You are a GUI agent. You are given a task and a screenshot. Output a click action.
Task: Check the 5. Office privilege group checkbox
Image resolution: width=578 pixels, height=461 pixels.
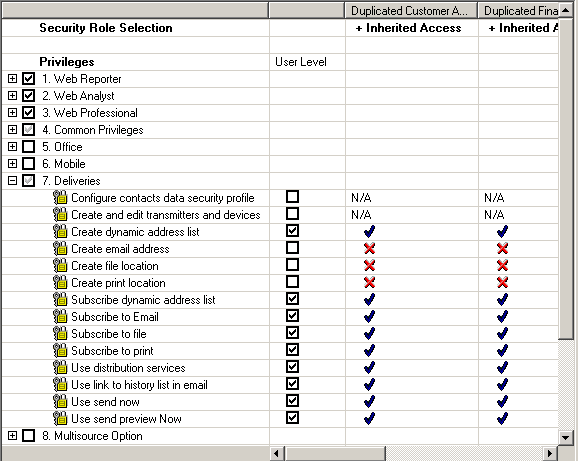point(28,146)
